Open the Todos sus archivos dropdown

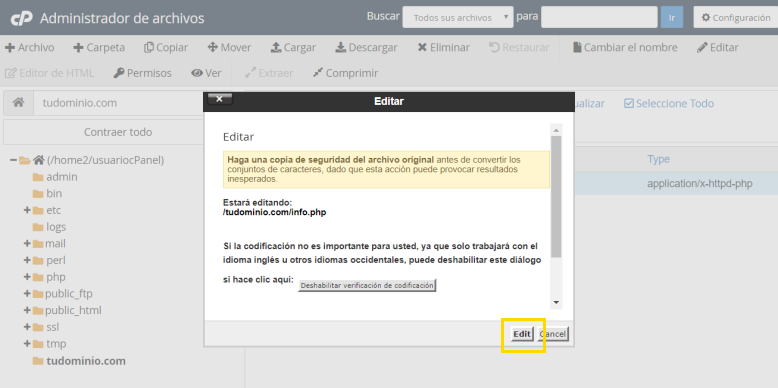coord(457,18)
